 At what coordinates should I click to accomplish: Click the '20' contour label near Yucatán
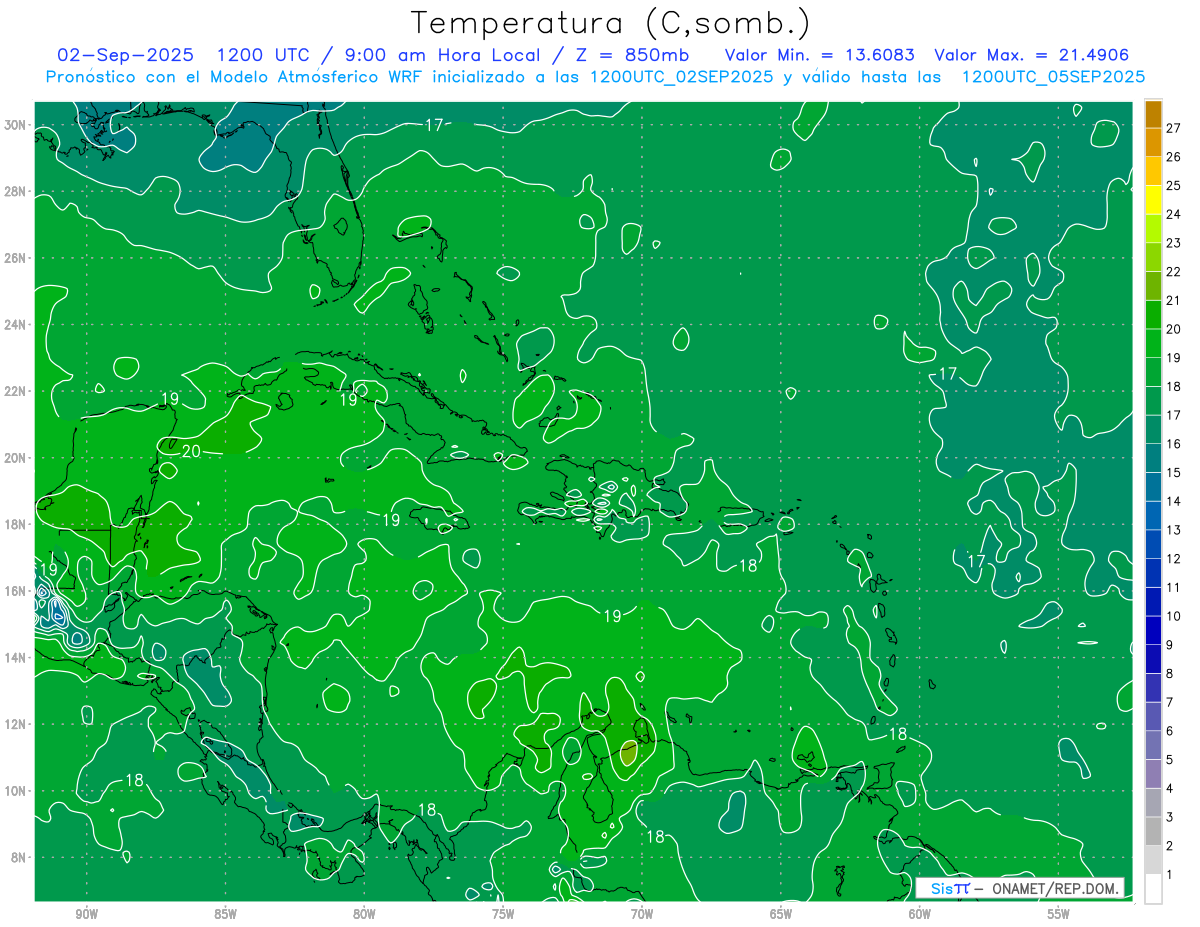tap(191, 451)
